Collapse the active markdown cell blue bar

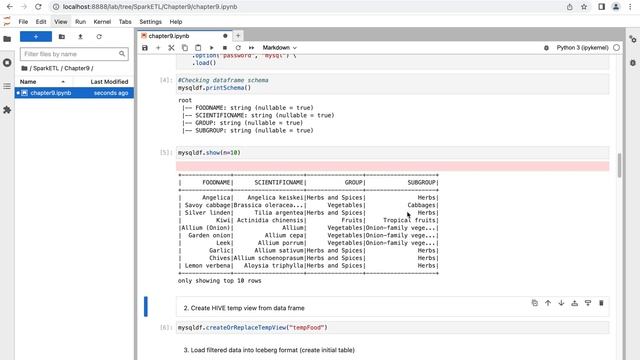pos(146,307)
